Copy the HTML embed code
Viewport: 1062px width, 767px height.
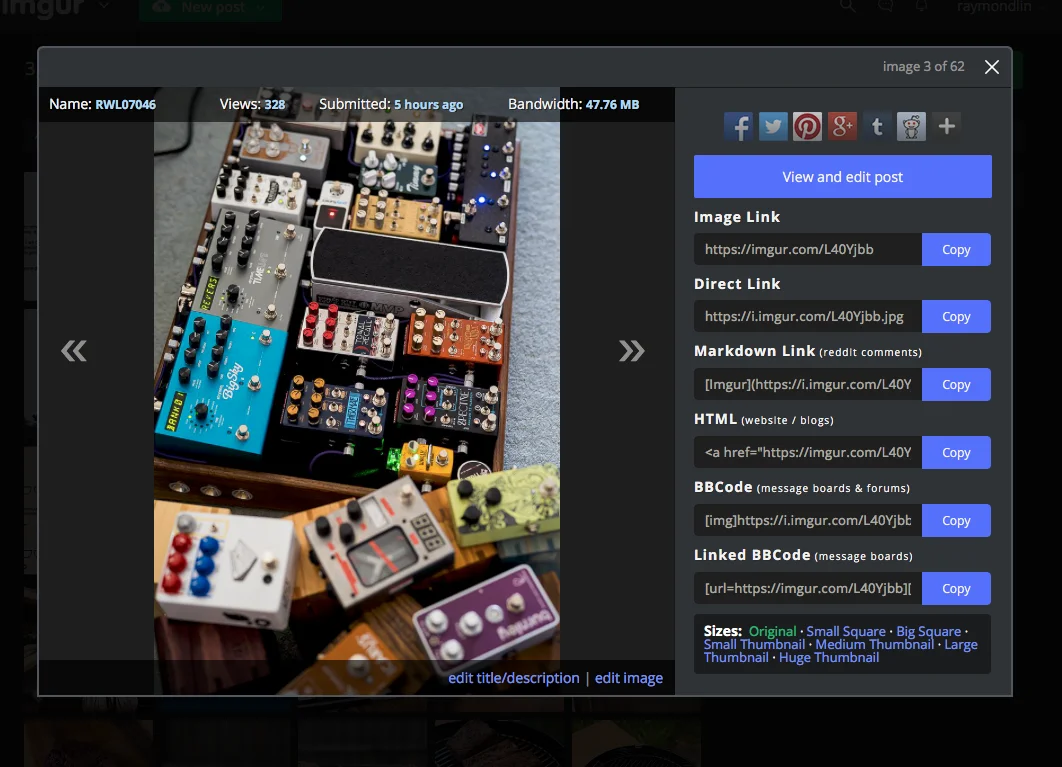tap(956, 452)
